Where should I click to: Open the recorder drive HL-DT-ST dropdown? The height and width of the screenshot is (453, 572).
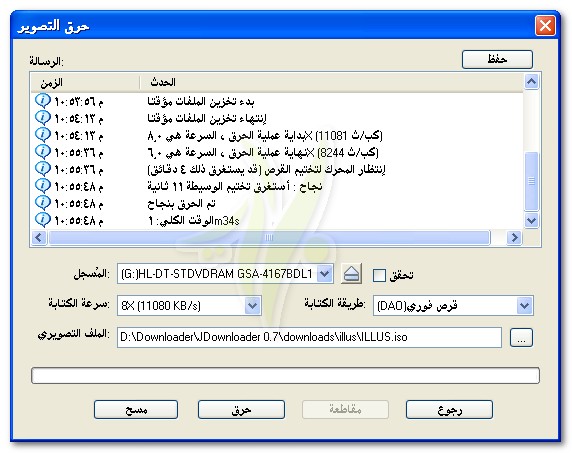[x=325, y=274]
